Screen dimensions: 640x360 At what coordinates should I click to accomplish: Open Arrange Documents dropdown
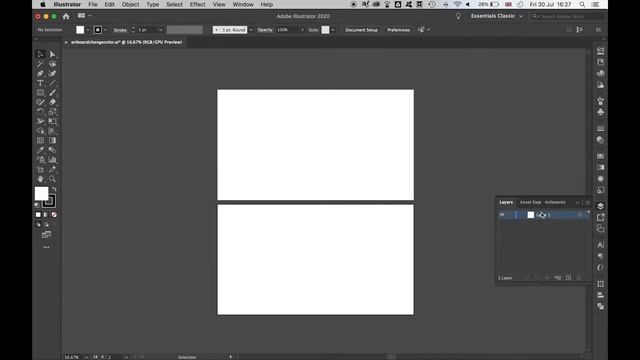pos(84,16)
